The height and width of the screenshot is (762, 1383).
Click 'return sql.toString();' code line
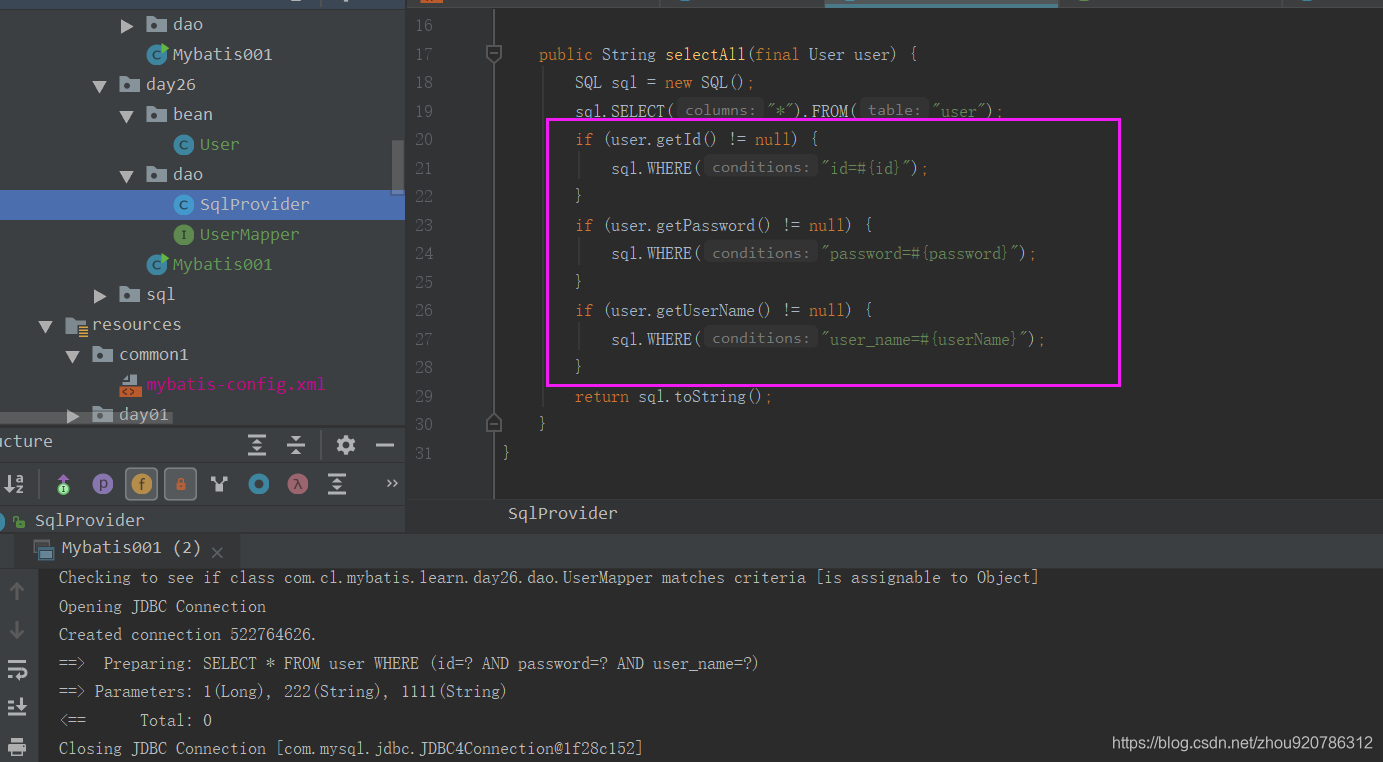pyautogui.click(x=674, y=396)
